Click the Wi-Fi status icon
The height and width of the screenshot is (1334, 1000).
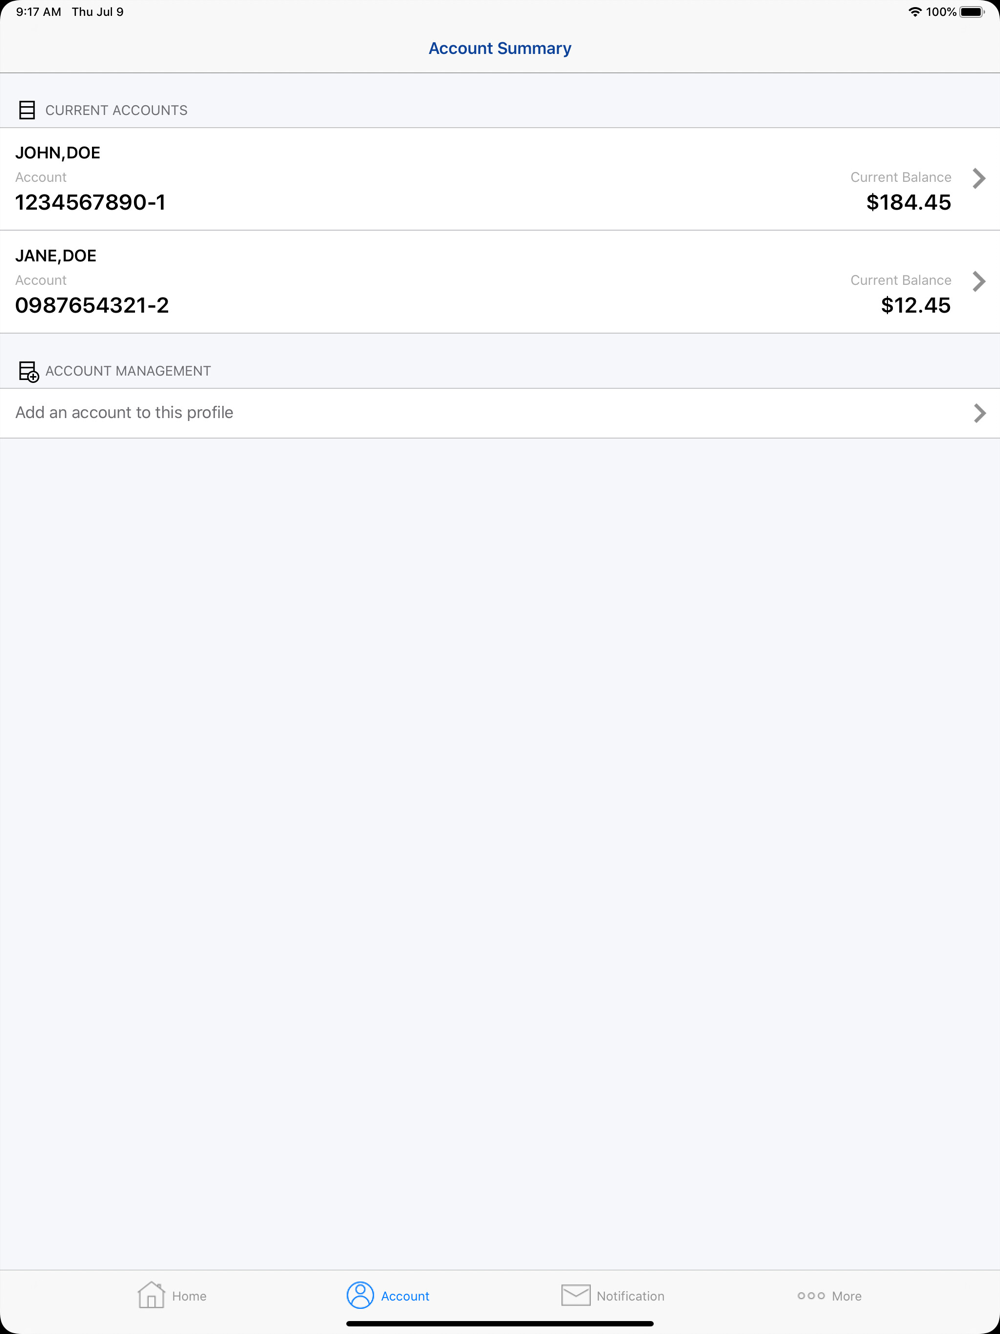pyautogui.click(x=914, y=12)
